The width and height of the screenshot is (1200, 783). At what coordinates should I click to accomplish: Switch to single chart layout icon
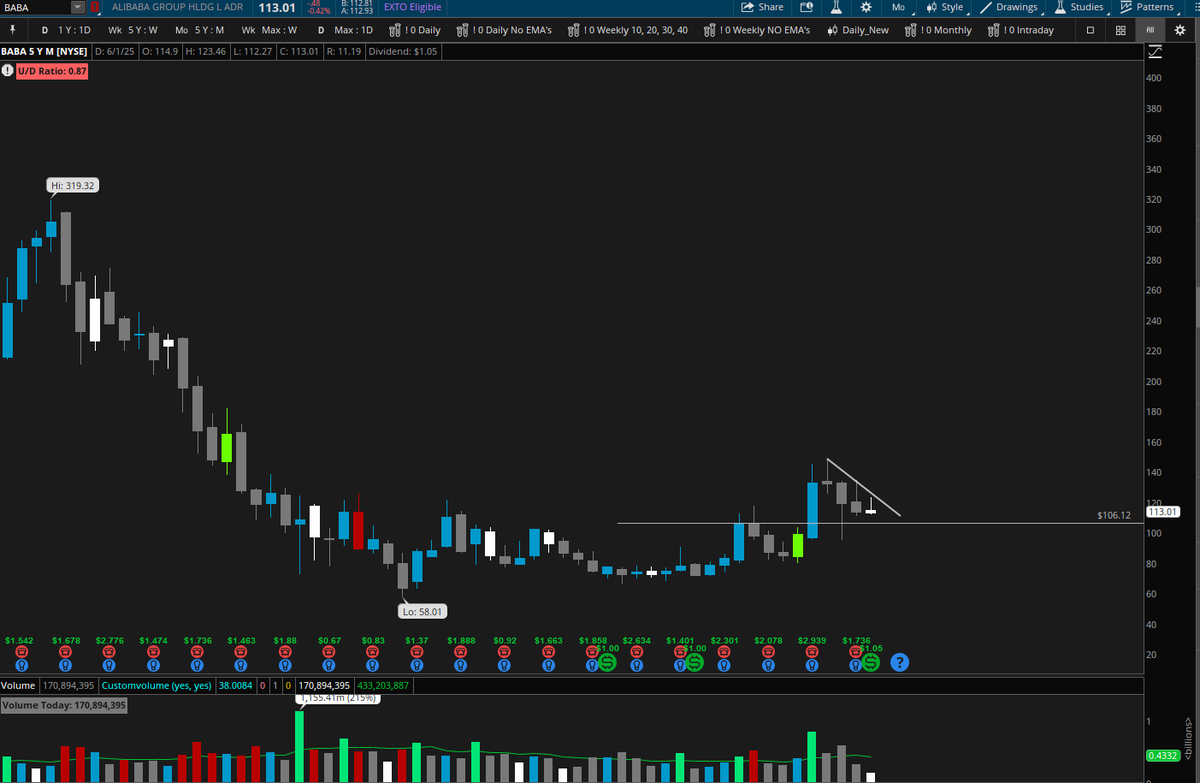(1090, 30)
